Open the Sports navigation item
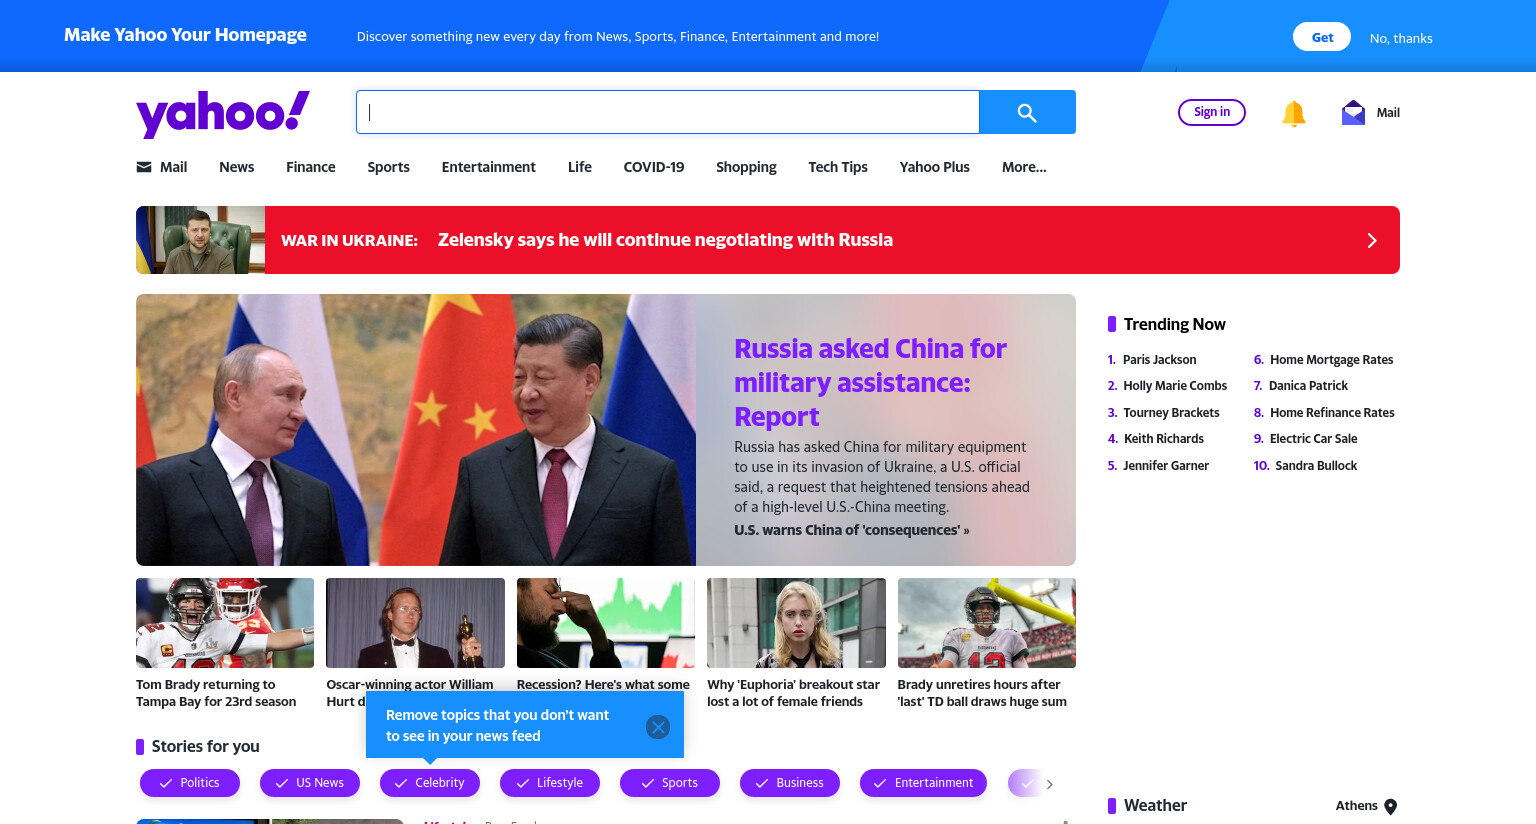This screenshot has width=1536, height=824. pyautogui.click(x=388, y=167)
